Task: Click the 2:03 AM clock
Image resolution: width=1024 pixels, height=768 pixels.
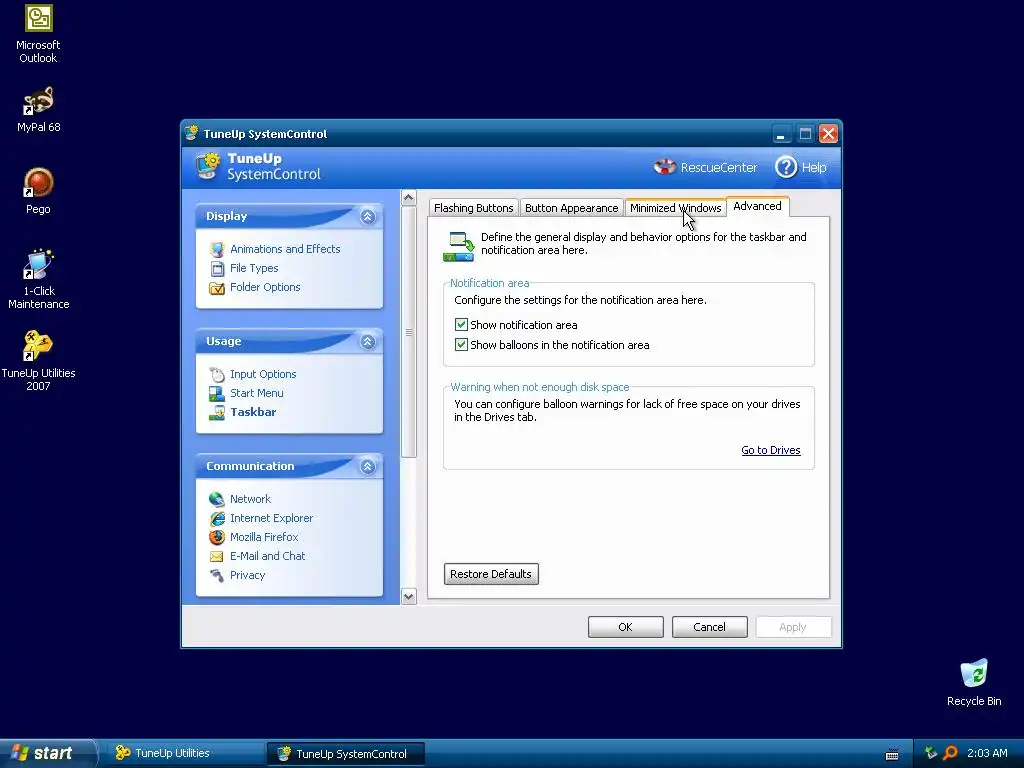Action: coord(987,753)
